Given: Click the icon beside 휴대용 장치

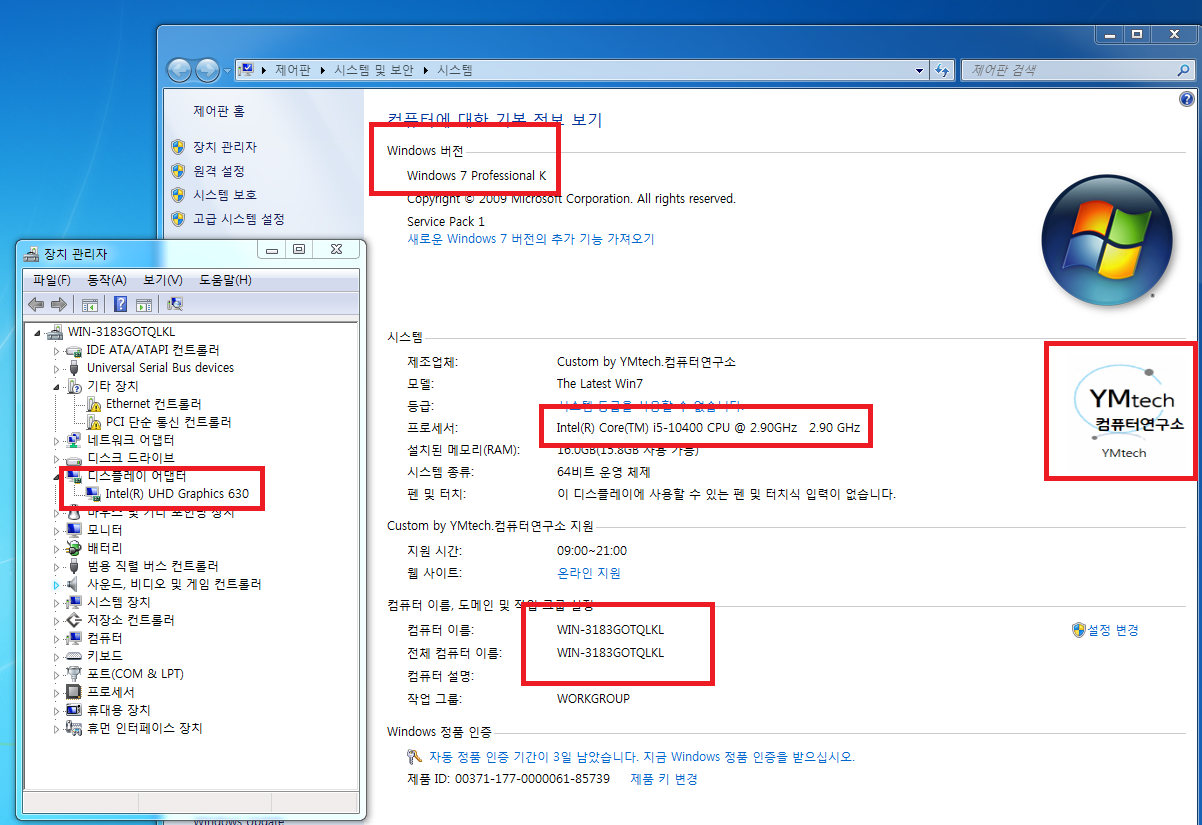Looking at the screenshot, I should [x=74, y=710].
